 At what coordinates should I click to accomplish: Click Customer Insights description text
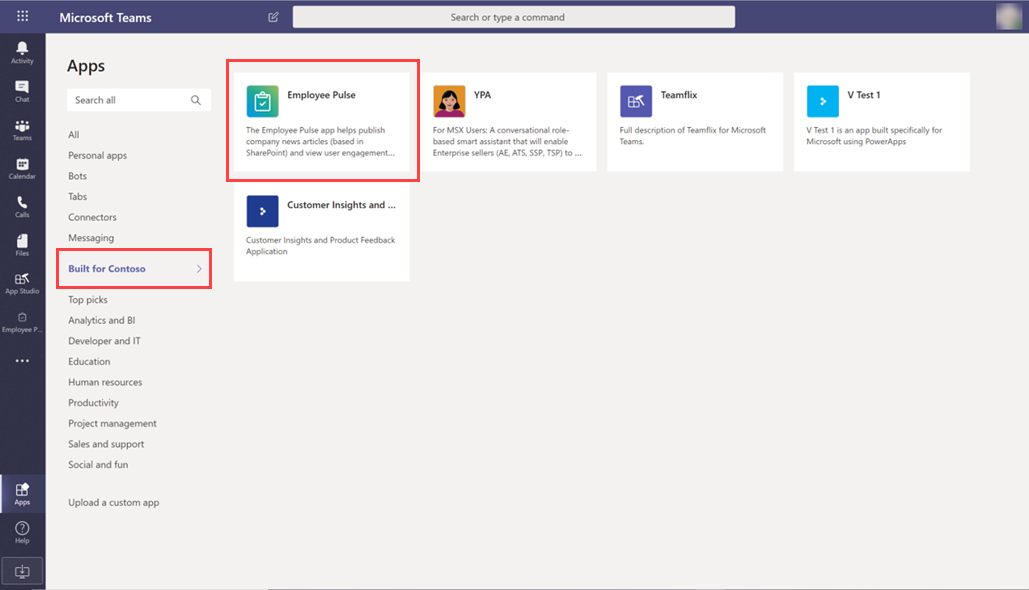point(320,245)
